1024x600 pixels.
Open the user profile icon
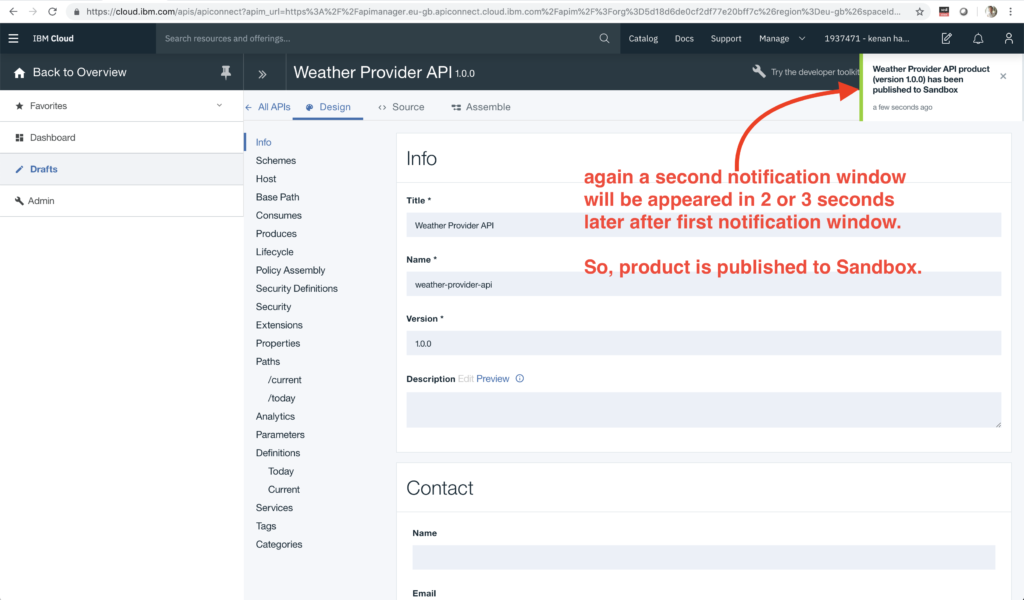[x=1008, y=39]
